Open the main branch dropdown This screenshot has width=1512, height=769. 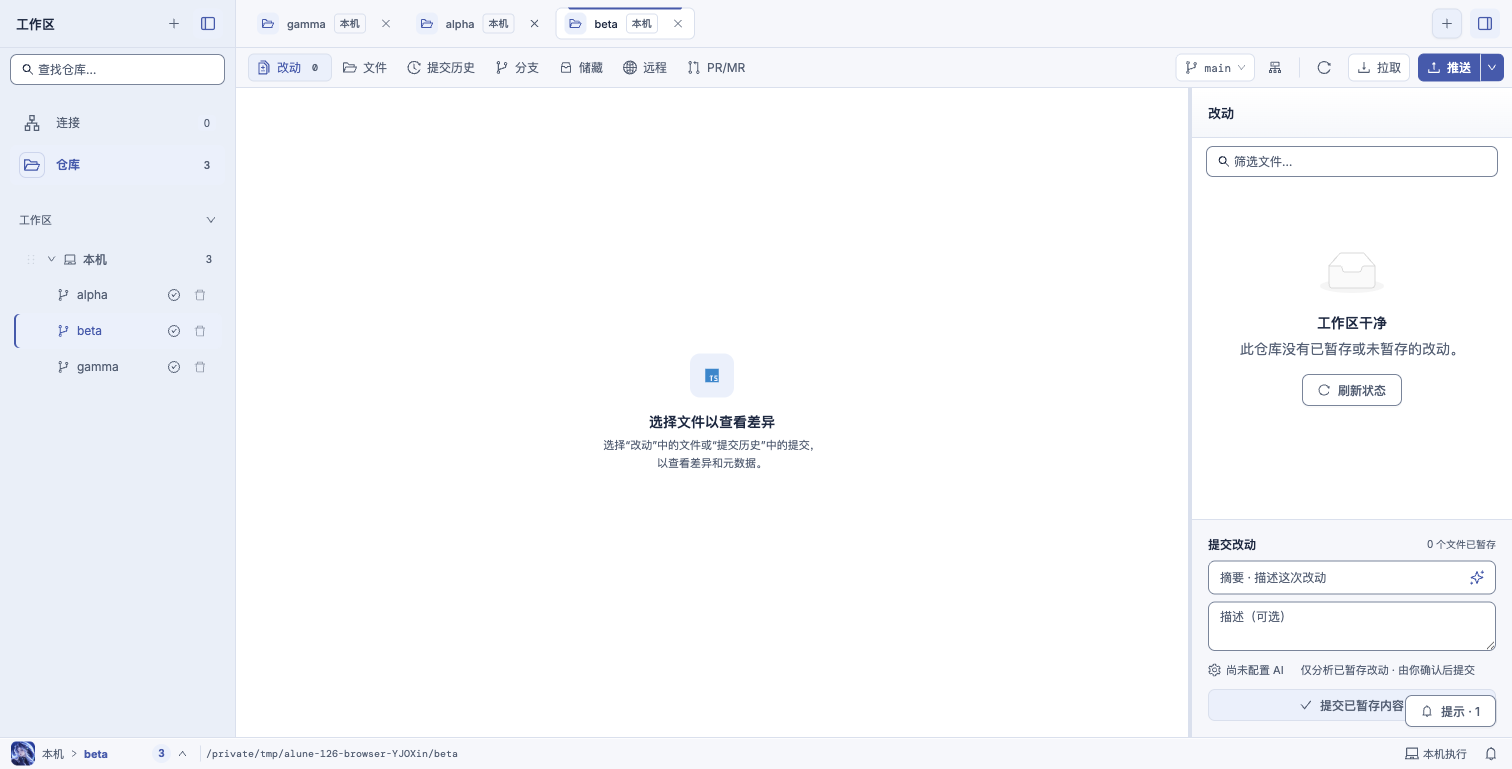click(1215, 68)
